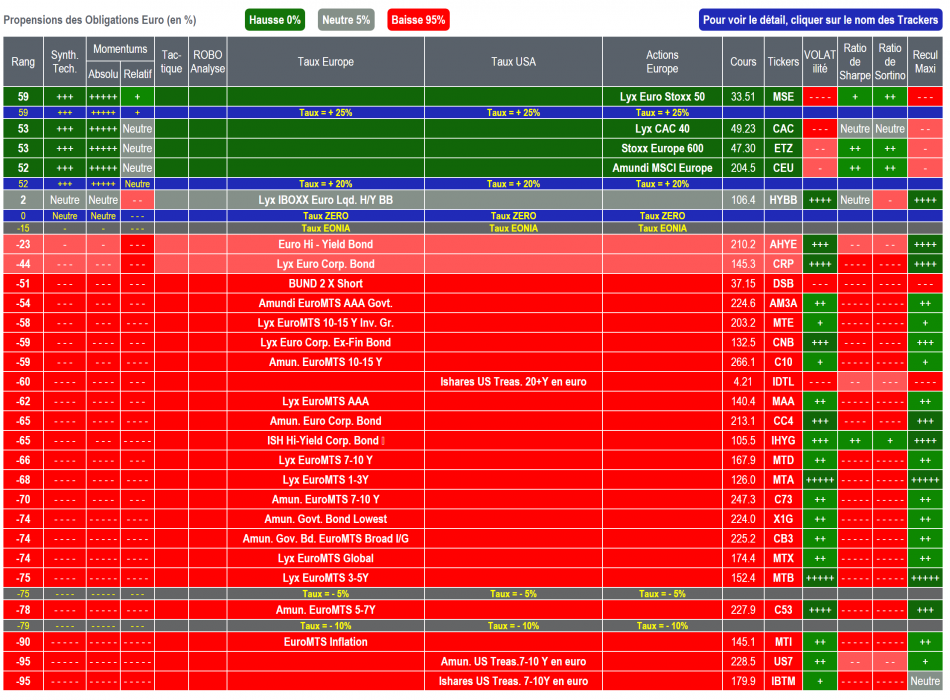
Task: Click the Relatif momentum sub-header
Action: (x=138, y=74)
